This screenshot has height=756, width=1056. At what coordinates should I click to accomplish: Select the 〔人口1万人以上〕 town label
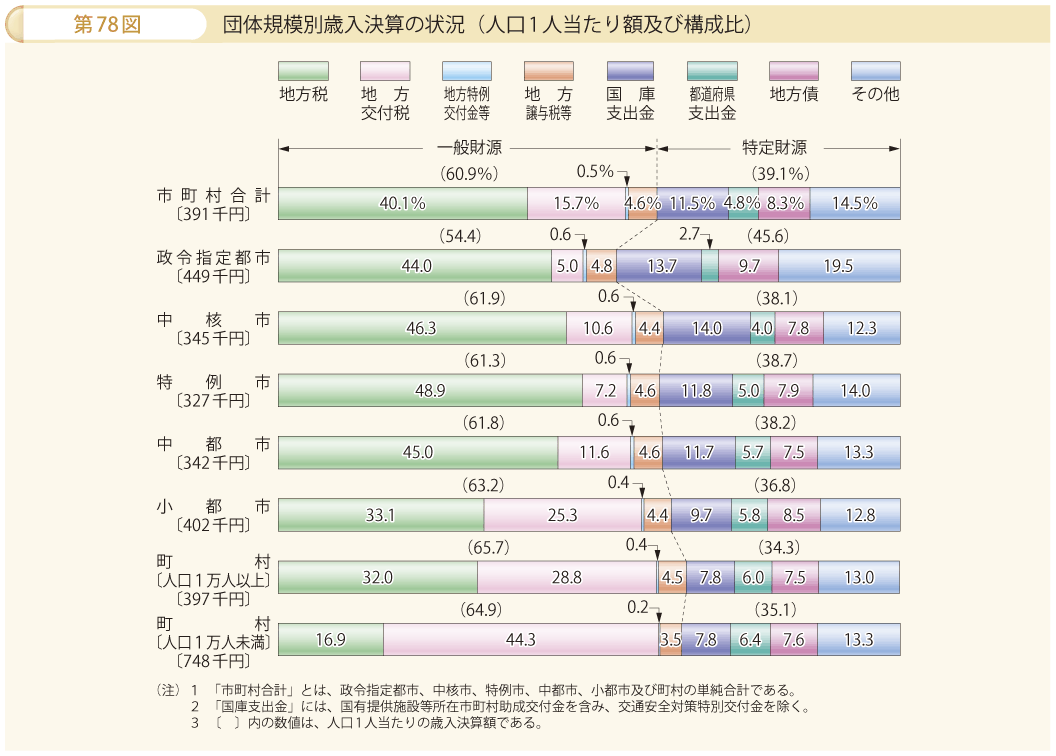(213, 580)
